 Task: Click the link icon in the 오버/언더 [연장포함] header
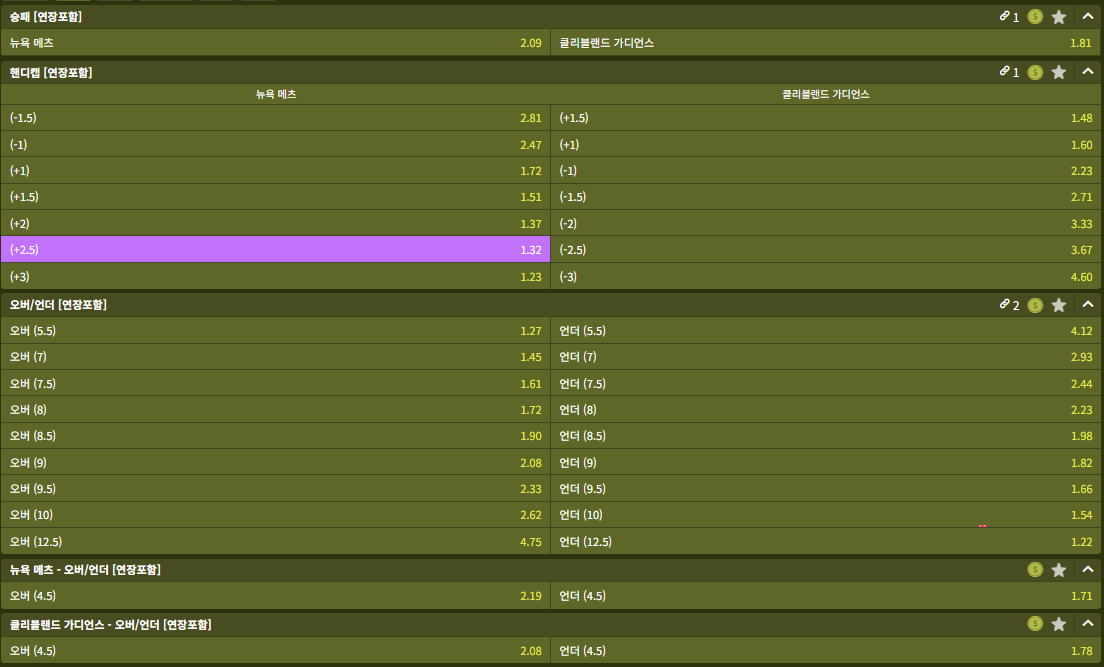[1005, 304]
